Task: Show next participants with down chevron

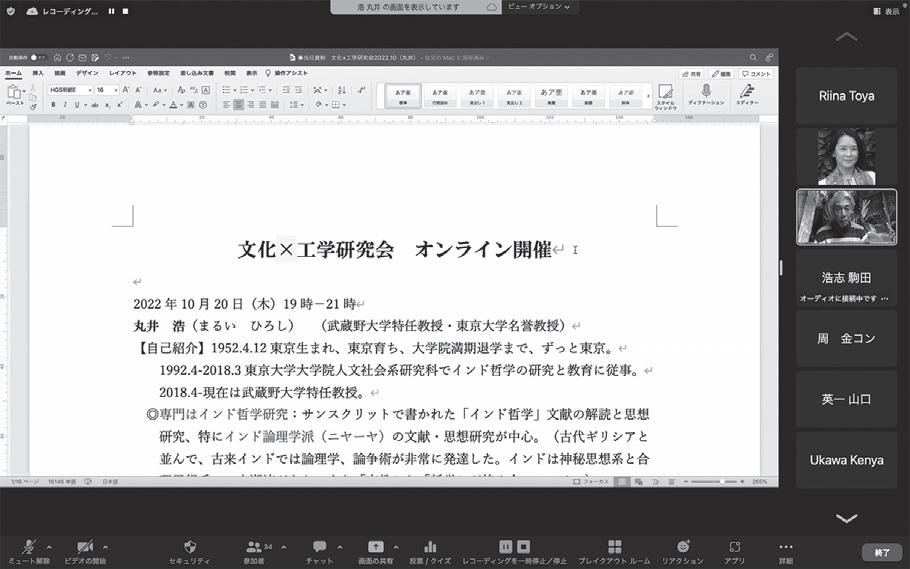Action: pyautogui.click(x=846, y=518)
